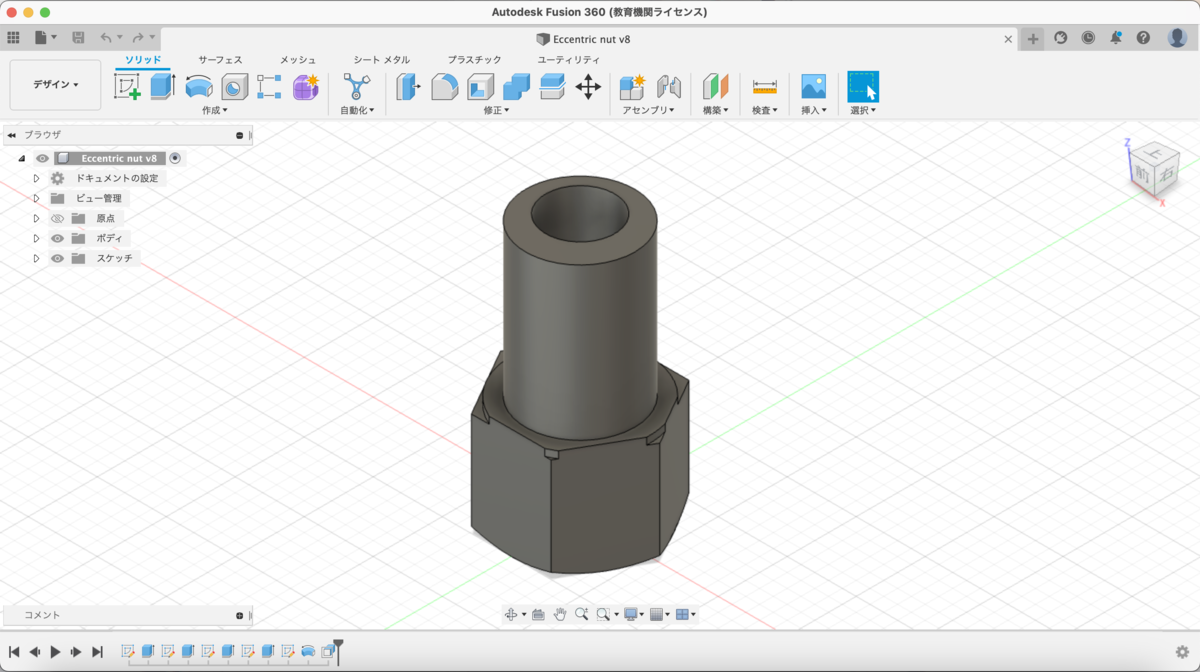1200x672 pixels.
Task: Collapse the Eccentric nut v8 tree root
Action: (21, 158)
